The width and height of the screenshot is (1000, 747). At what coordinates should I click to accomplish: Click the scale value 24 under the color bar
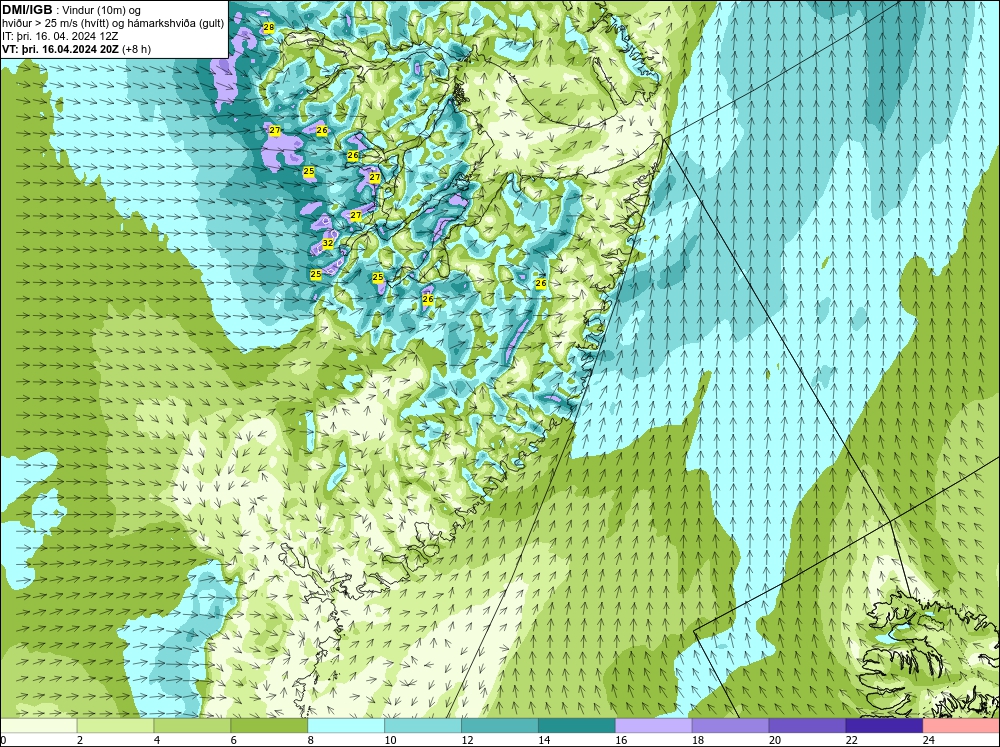click(929, 740)
